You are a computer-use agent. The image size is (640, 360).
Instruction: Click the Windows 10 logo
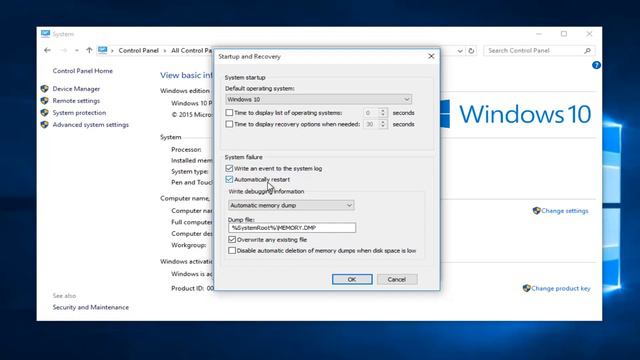[x=516, y=114]
